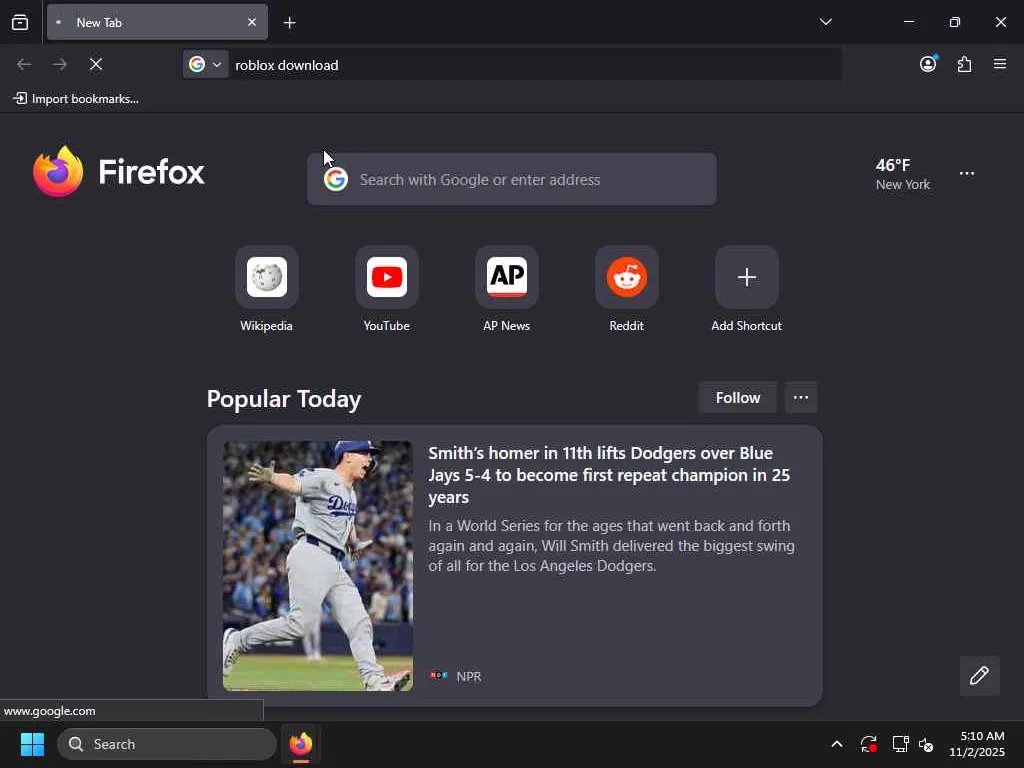Click the sync update tray icon
1024x768 pixels.
click(x=869, y=744)
